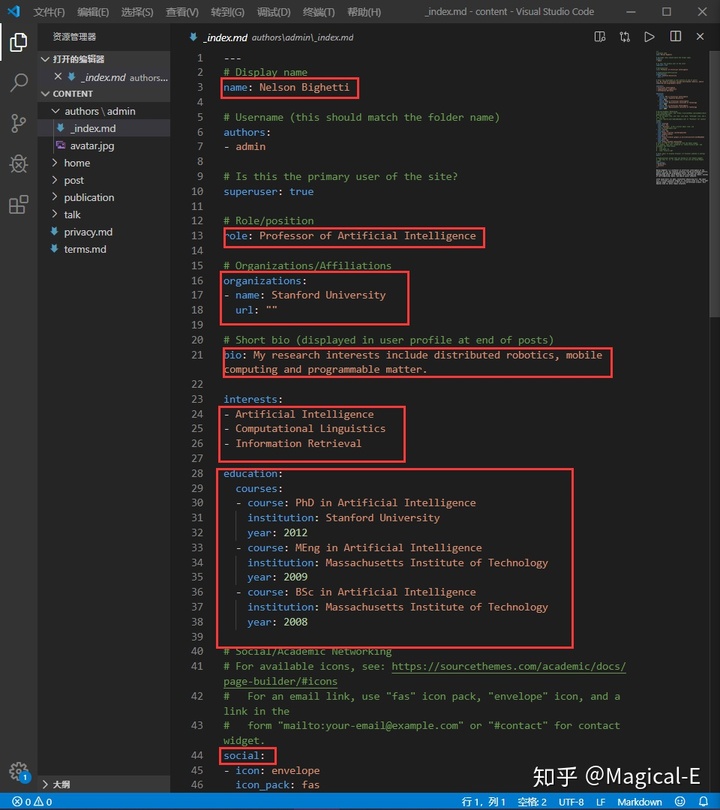Viewport: 720px width, 810px height.
Task: Click the 'name: Nelson Bighetti' line
Action: pos(286,87)
